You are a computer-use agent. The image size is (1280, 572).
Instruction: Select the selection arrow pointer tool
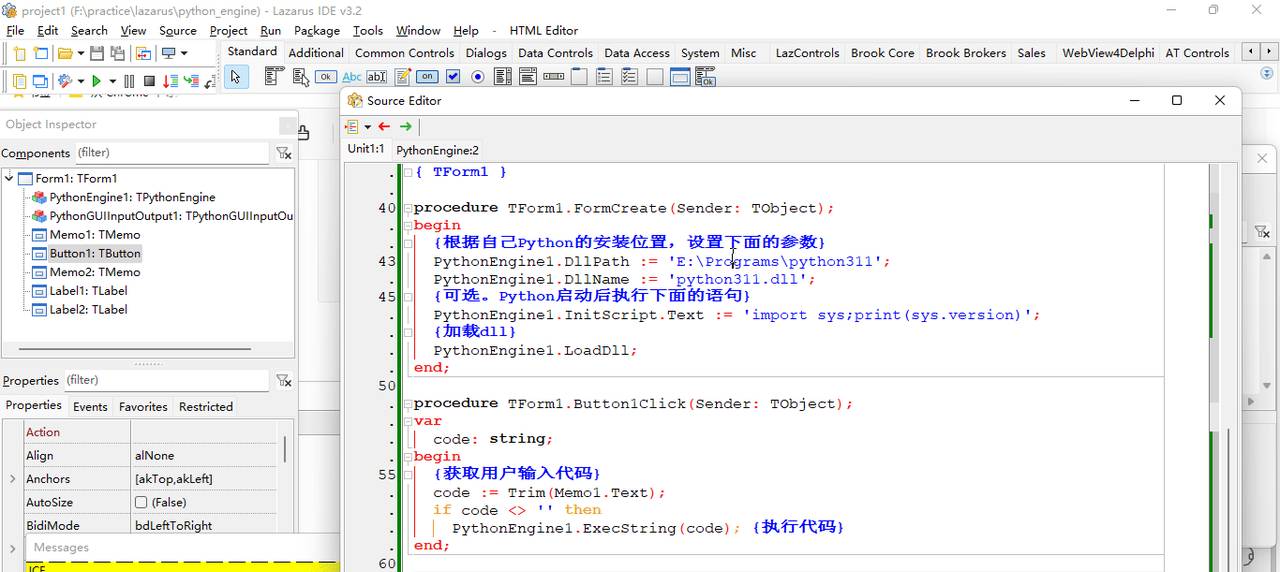tap(236, 76)
